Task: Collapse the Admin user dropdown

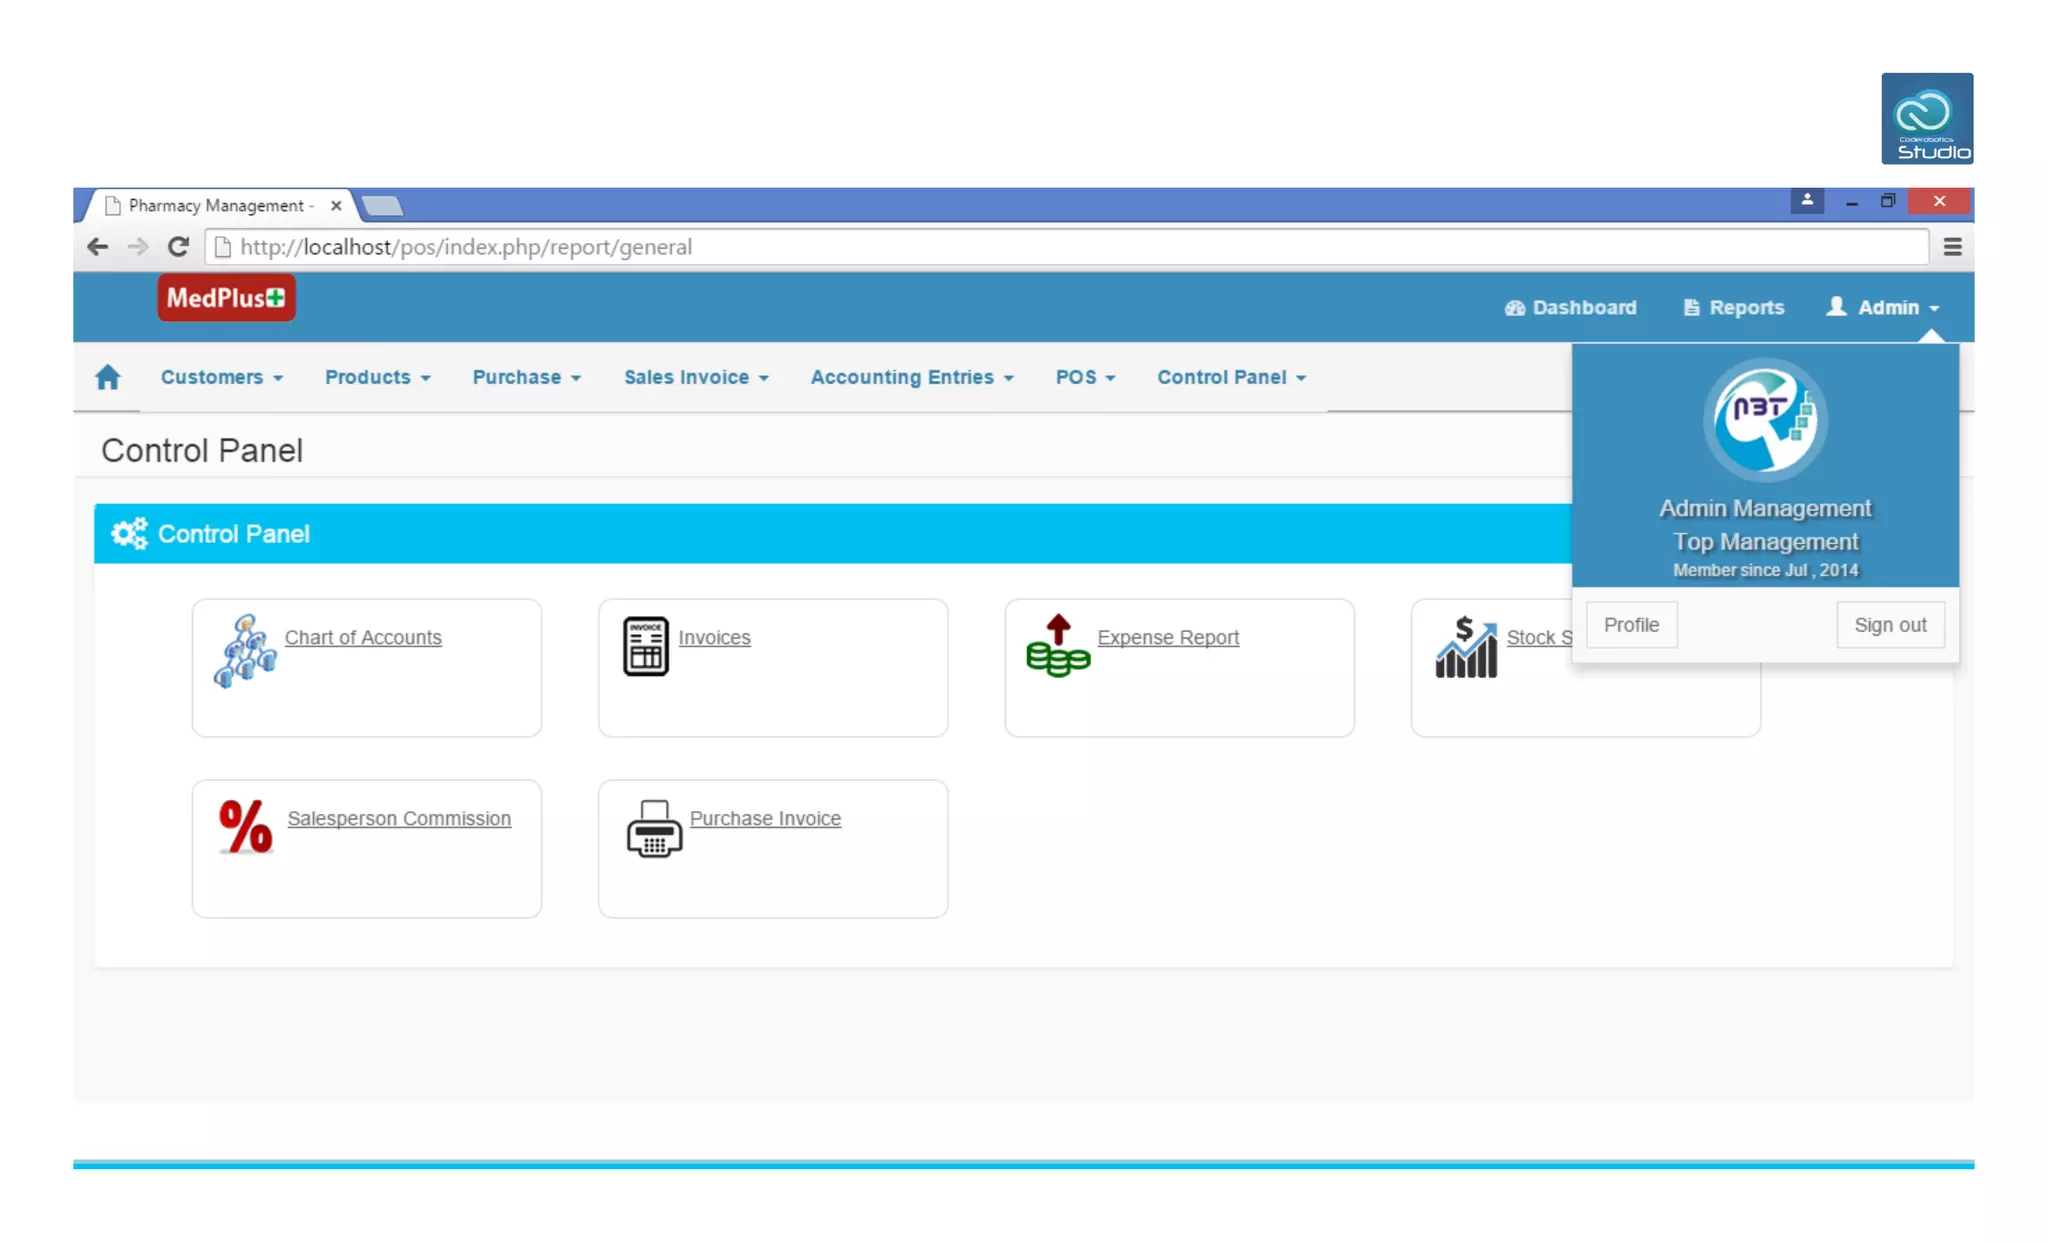Action: [x=1884, y=308]
